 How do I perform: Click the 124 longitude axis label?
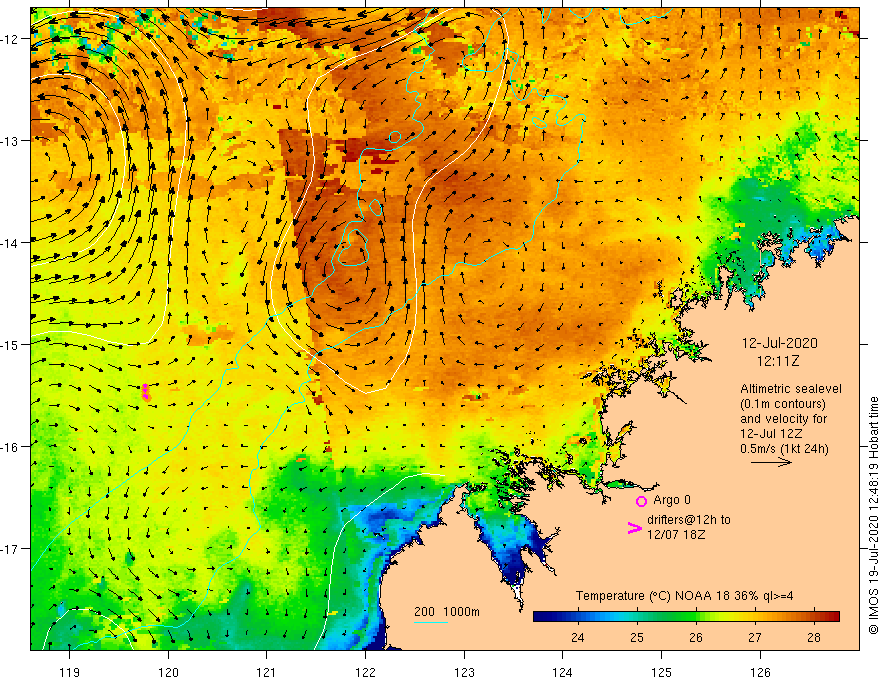[x=563, y=672]
